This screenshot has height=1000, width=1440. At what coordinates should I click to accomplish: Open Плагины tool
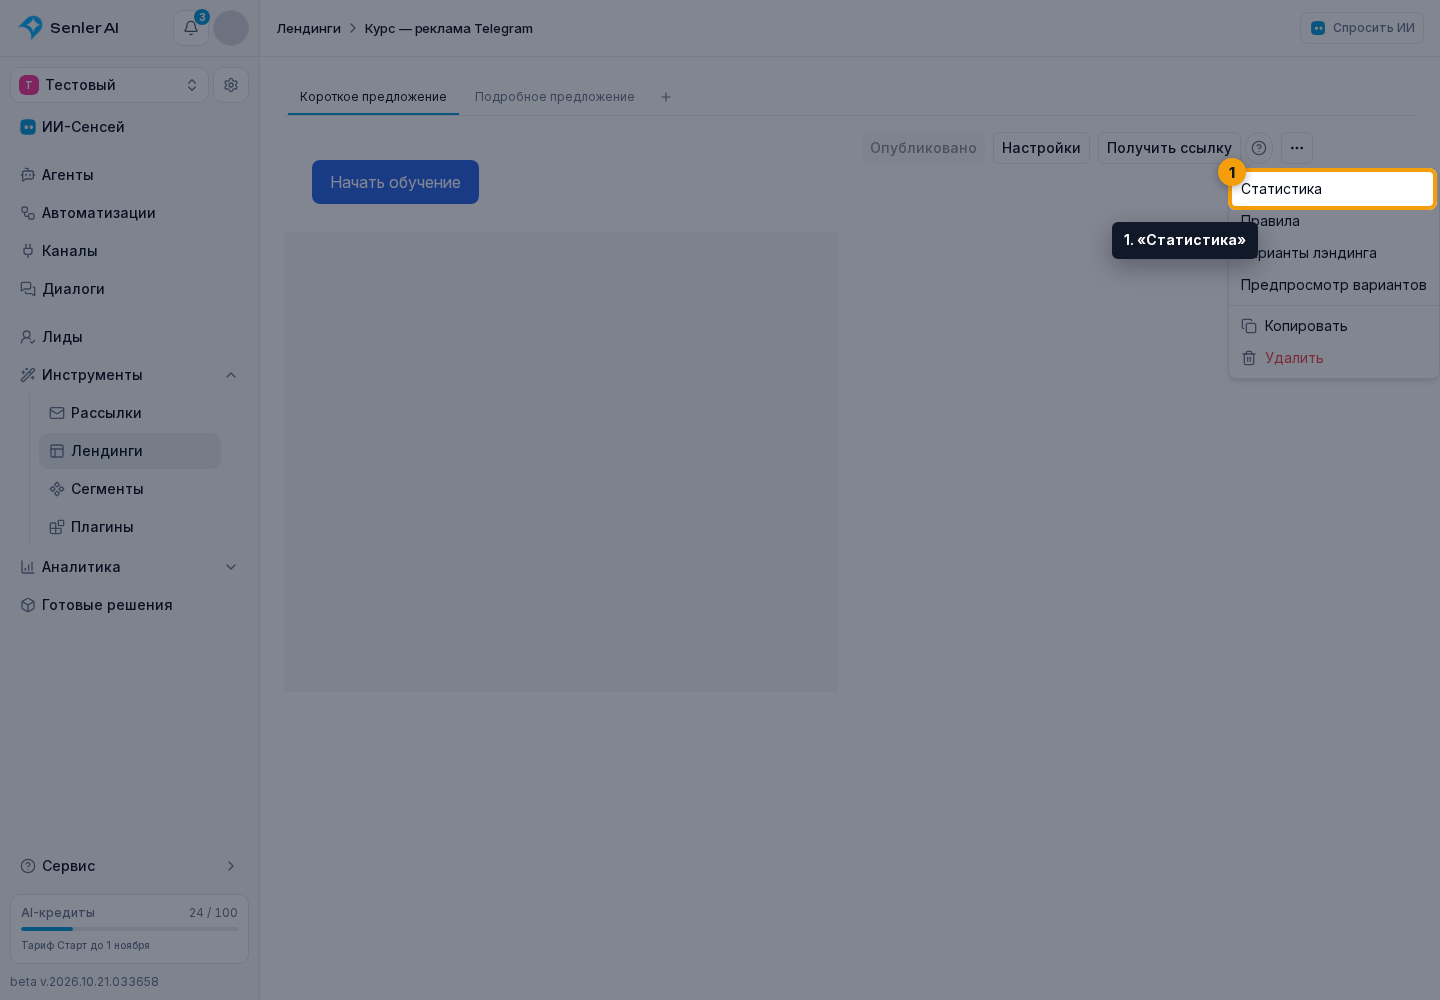coord(130,527)
